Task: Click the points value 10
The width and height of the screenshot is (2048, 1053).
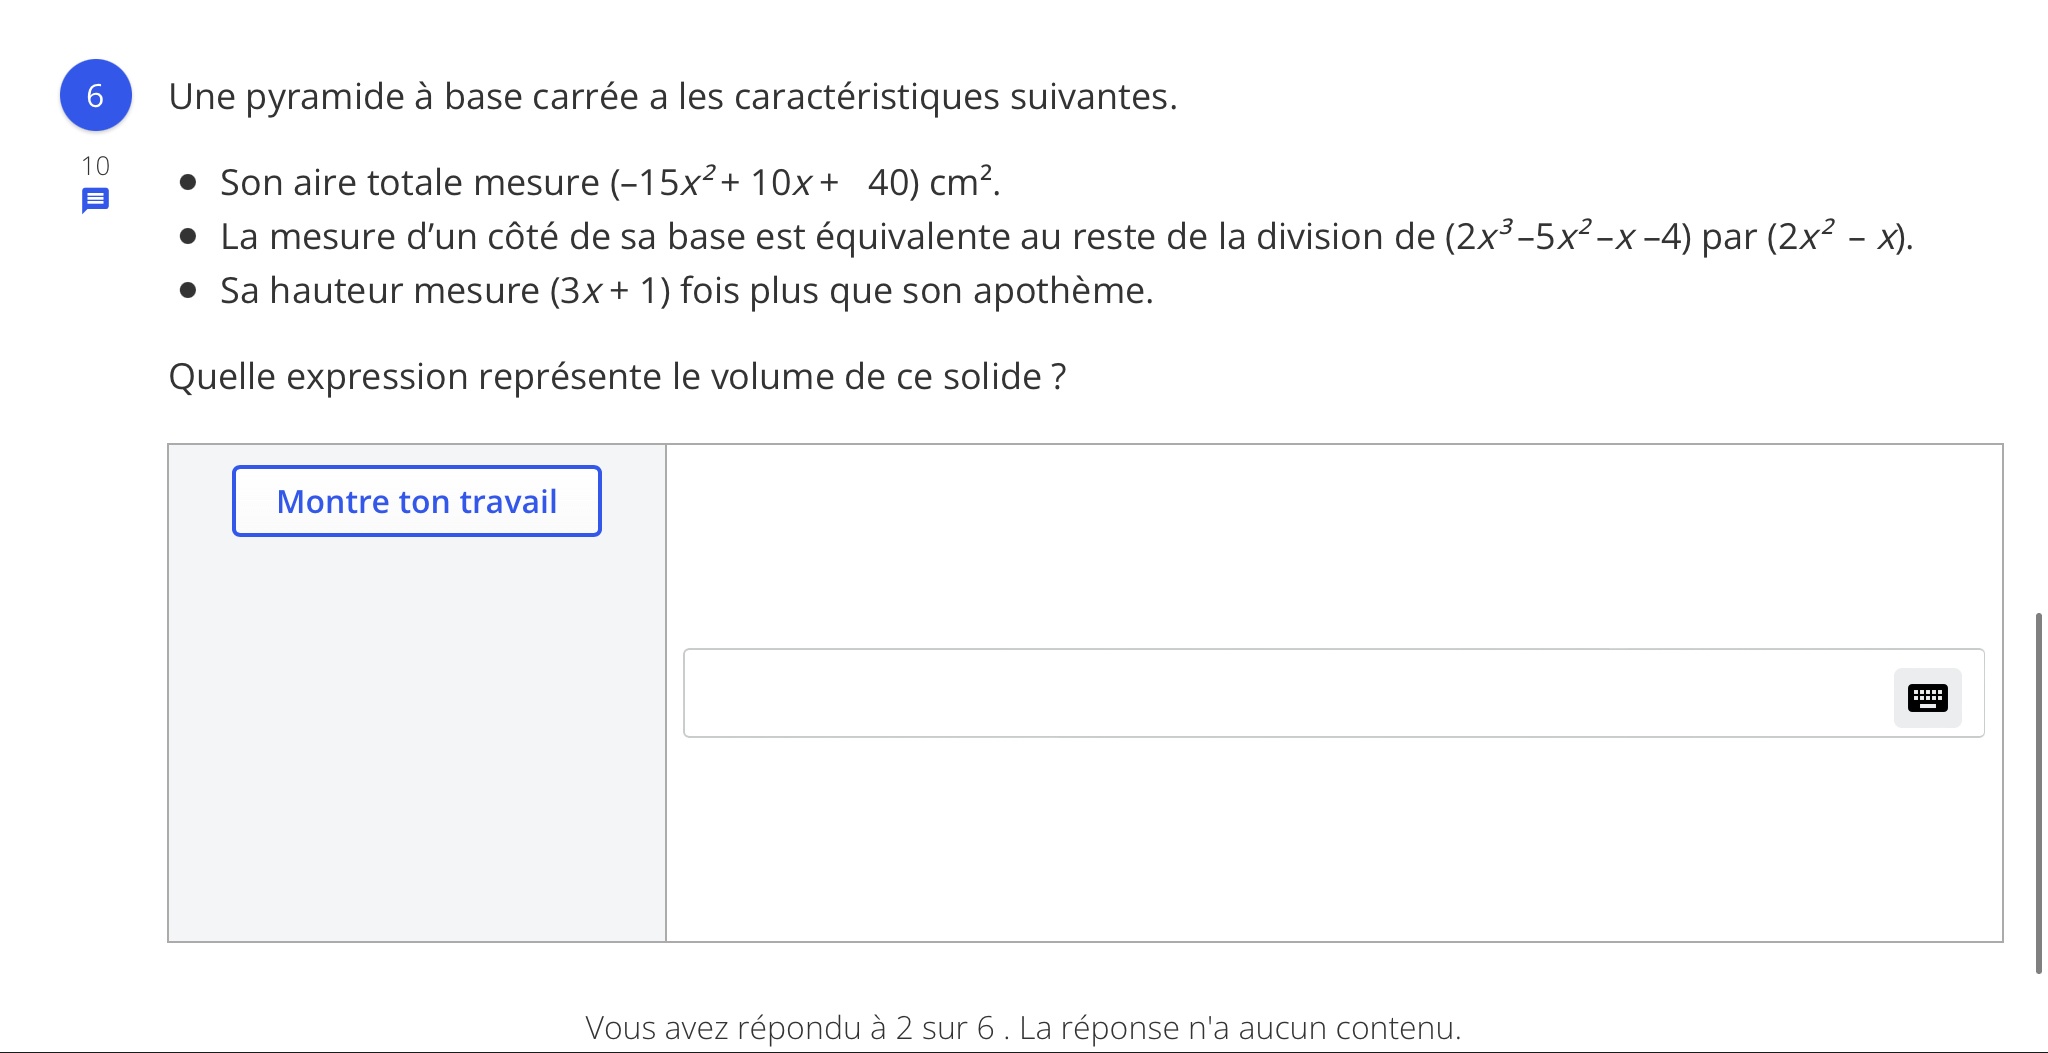Action: [x=95, y=166]
